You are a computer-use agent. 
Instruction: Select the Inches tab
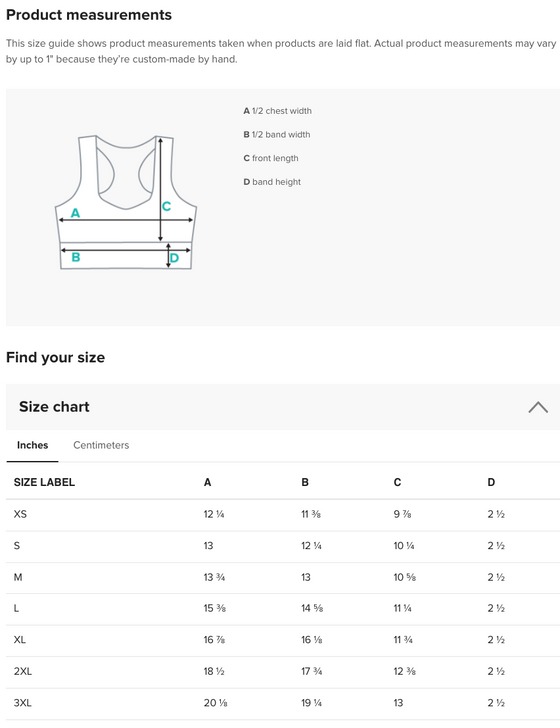pos(33,445)
